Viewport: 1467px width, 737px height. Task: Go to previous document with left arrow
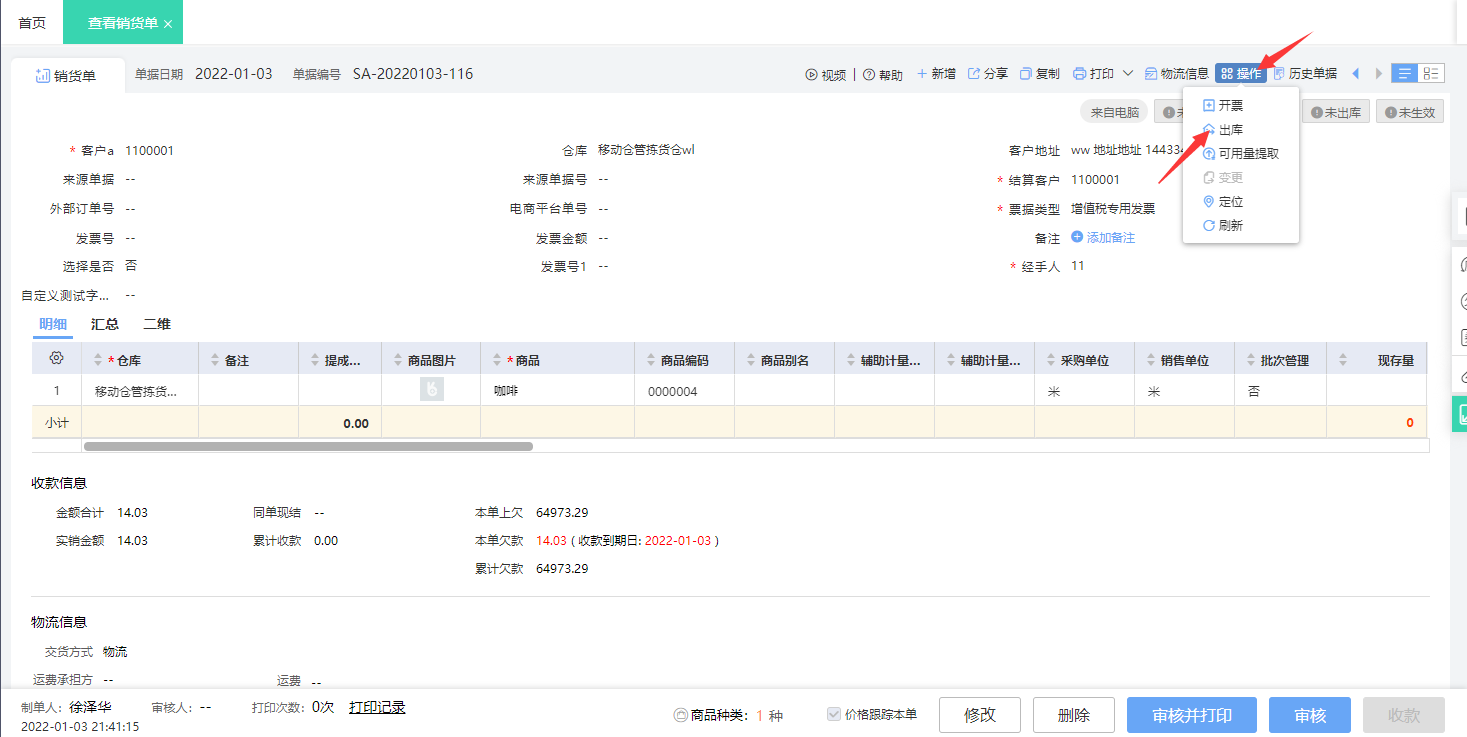(x=1356, y=74)
